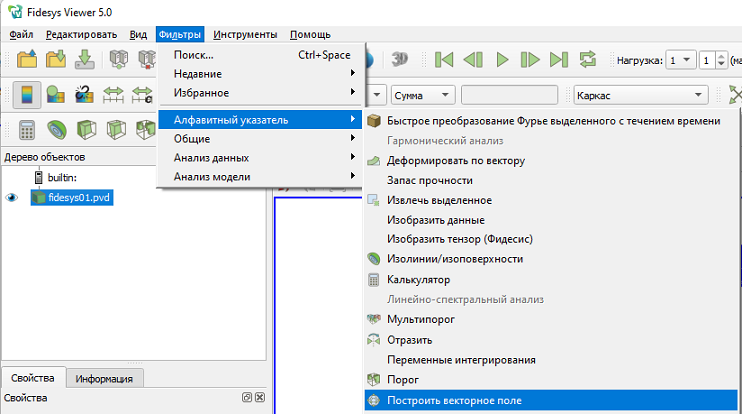Click the Calculator toolbar icon
The width and height of the screenshot is (742, 414).
(x=27, y=130)
